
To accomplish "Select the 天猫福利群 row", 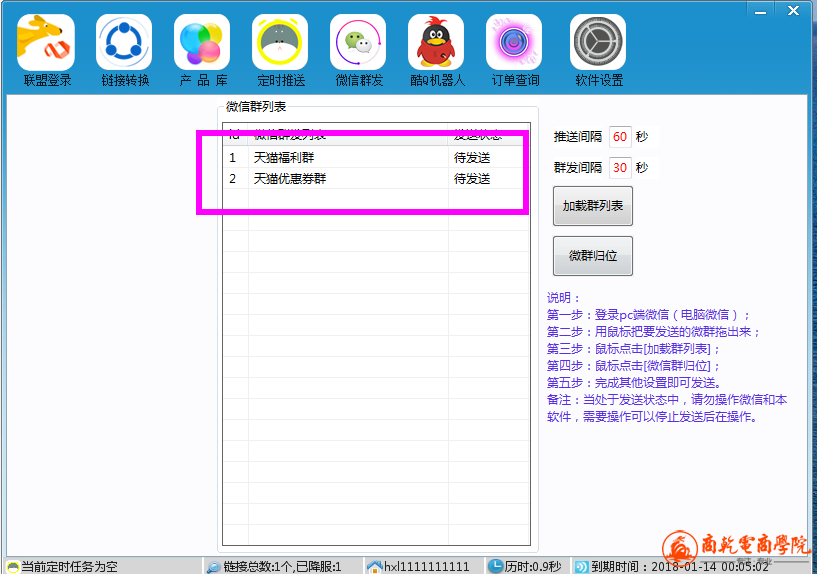I will [376, 157].
